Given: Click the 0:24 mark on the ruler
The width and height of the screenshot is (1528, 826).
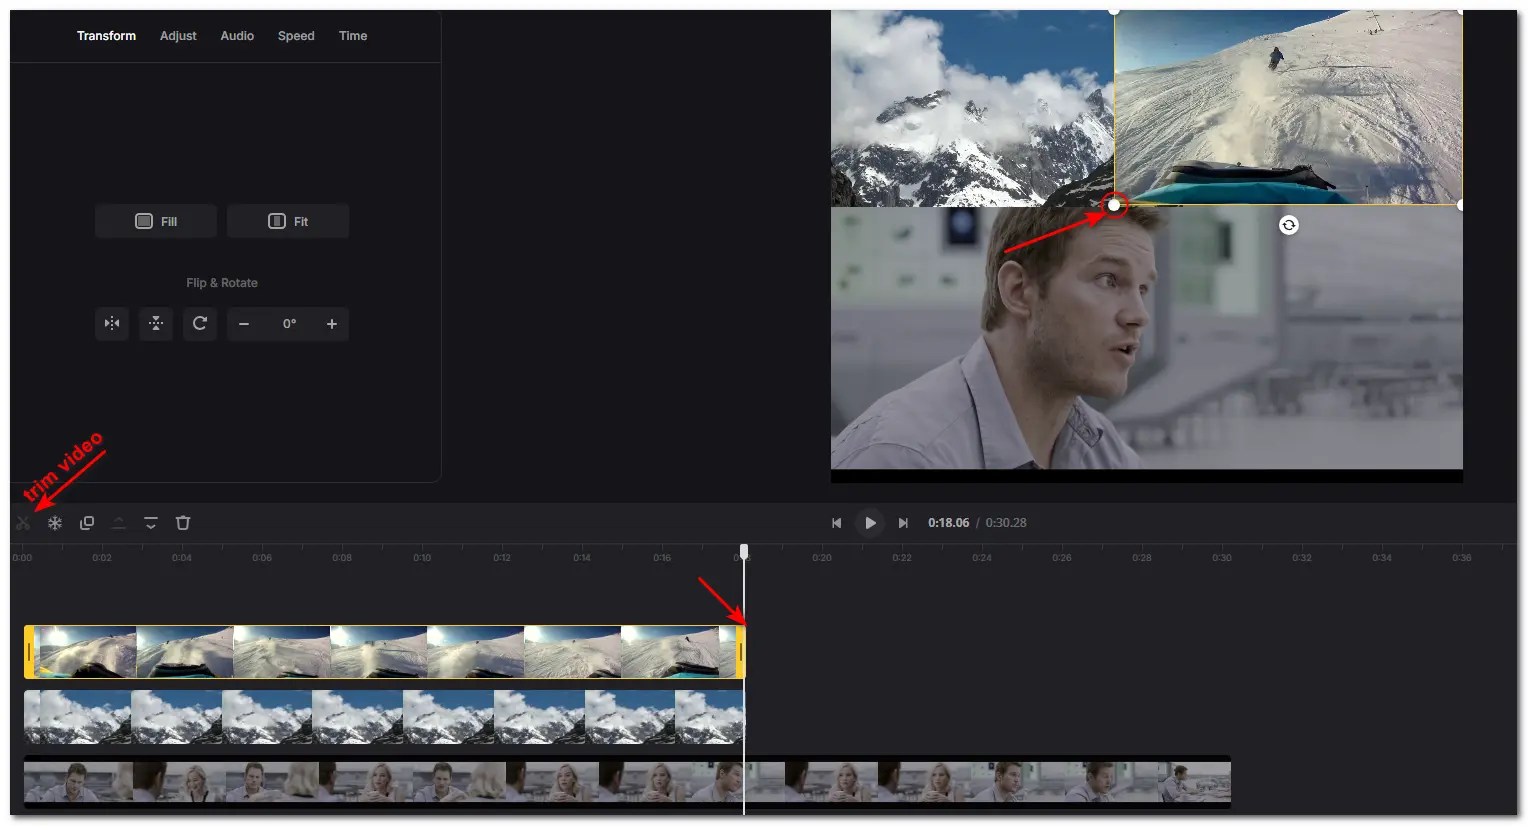Looking at the screenshot, I should [982, 558].
